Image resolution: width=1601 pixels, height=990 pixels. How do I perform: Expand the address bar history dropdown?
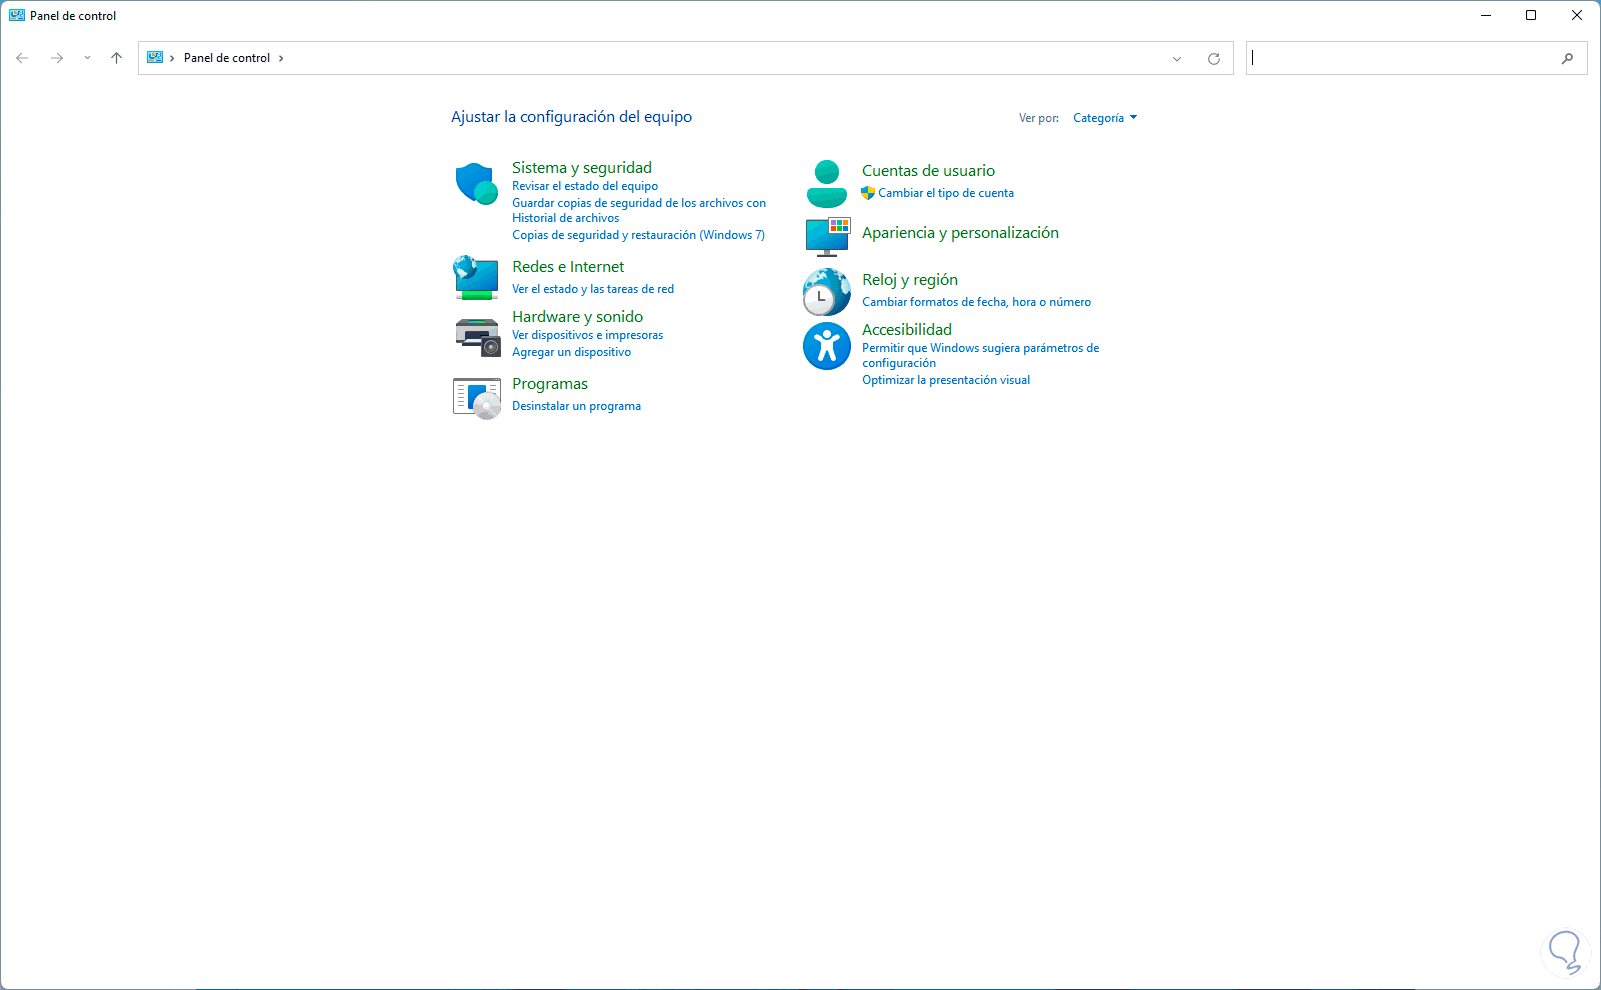tap(1177, 58)
